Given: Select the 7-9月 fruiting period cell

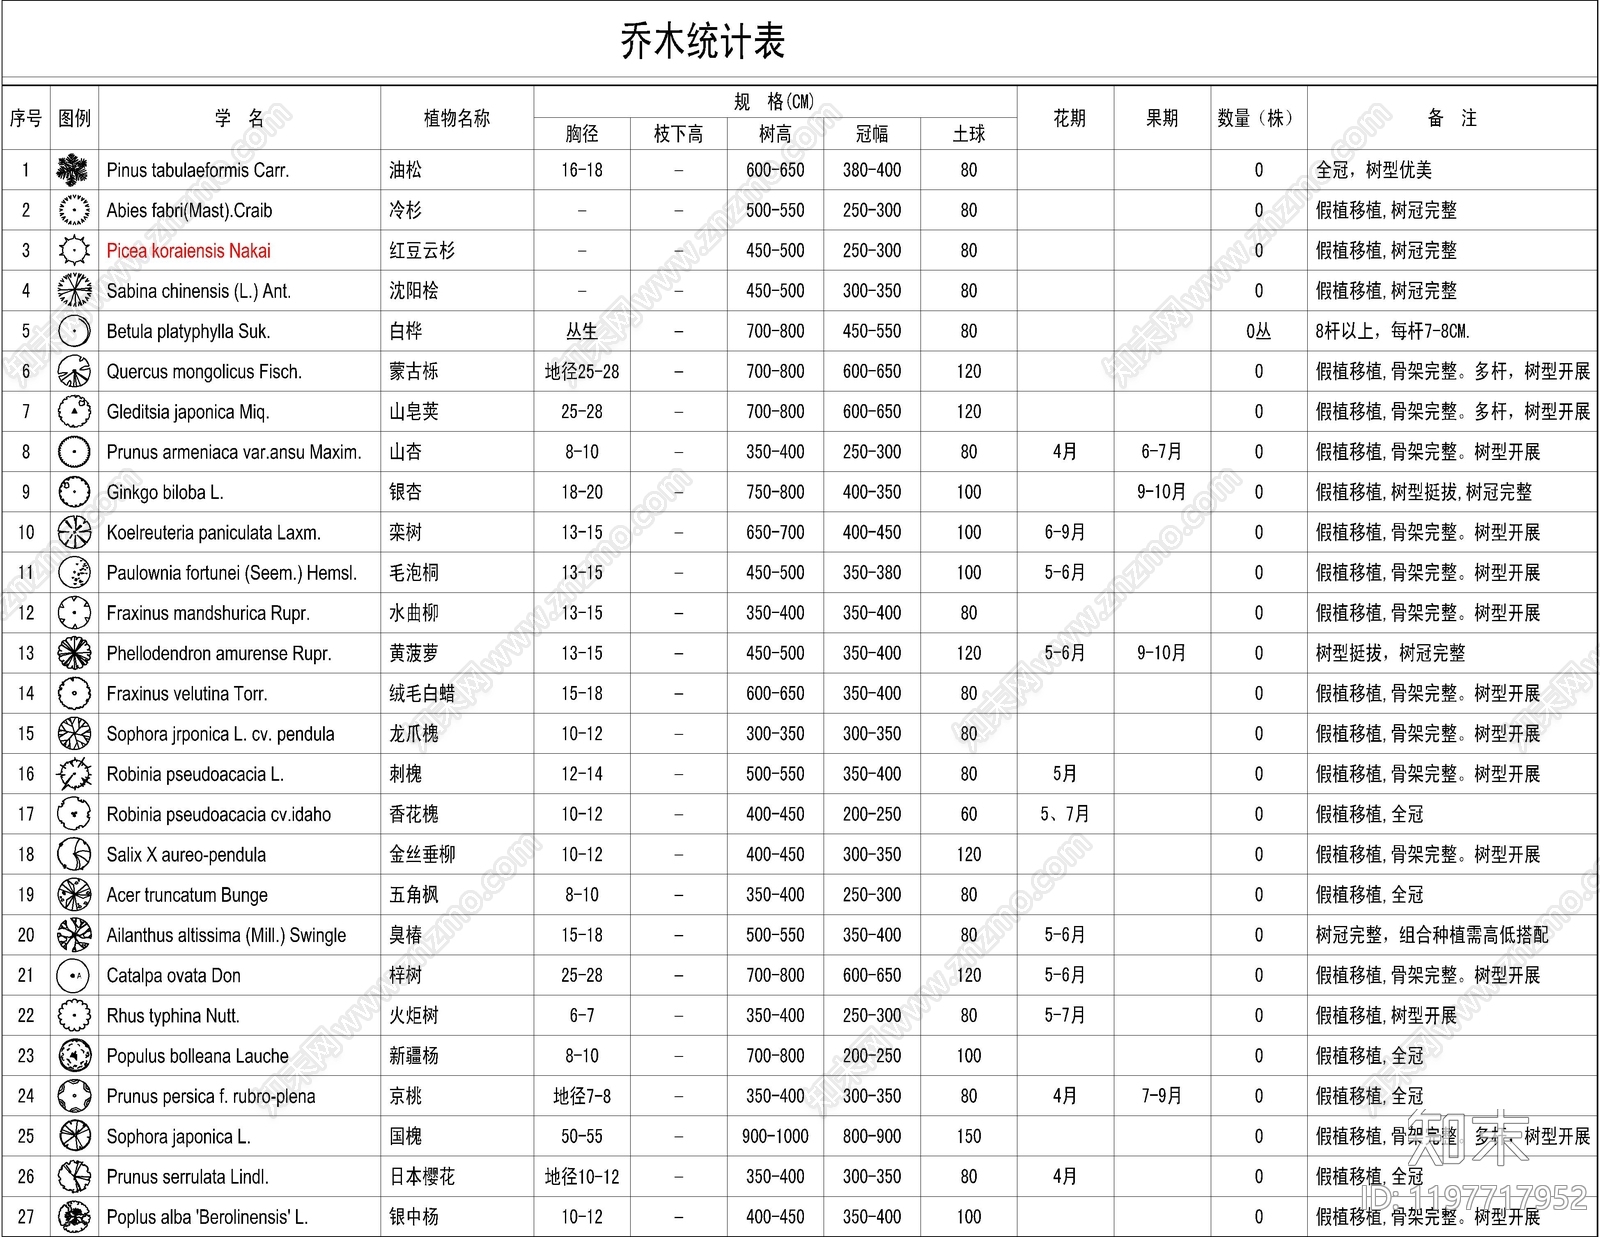Looking at the screenshot, I should pos(1161,1096).
